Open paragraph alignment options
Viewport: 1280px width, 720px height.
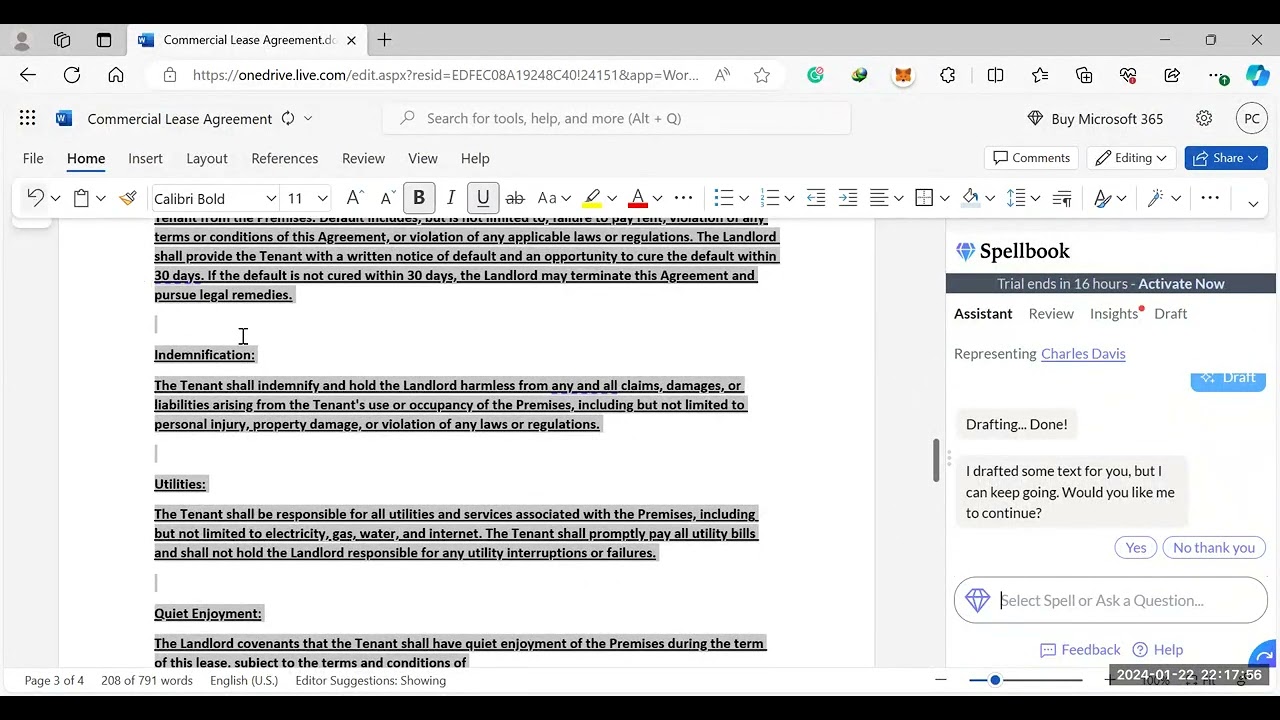click(x=879, y=198)
